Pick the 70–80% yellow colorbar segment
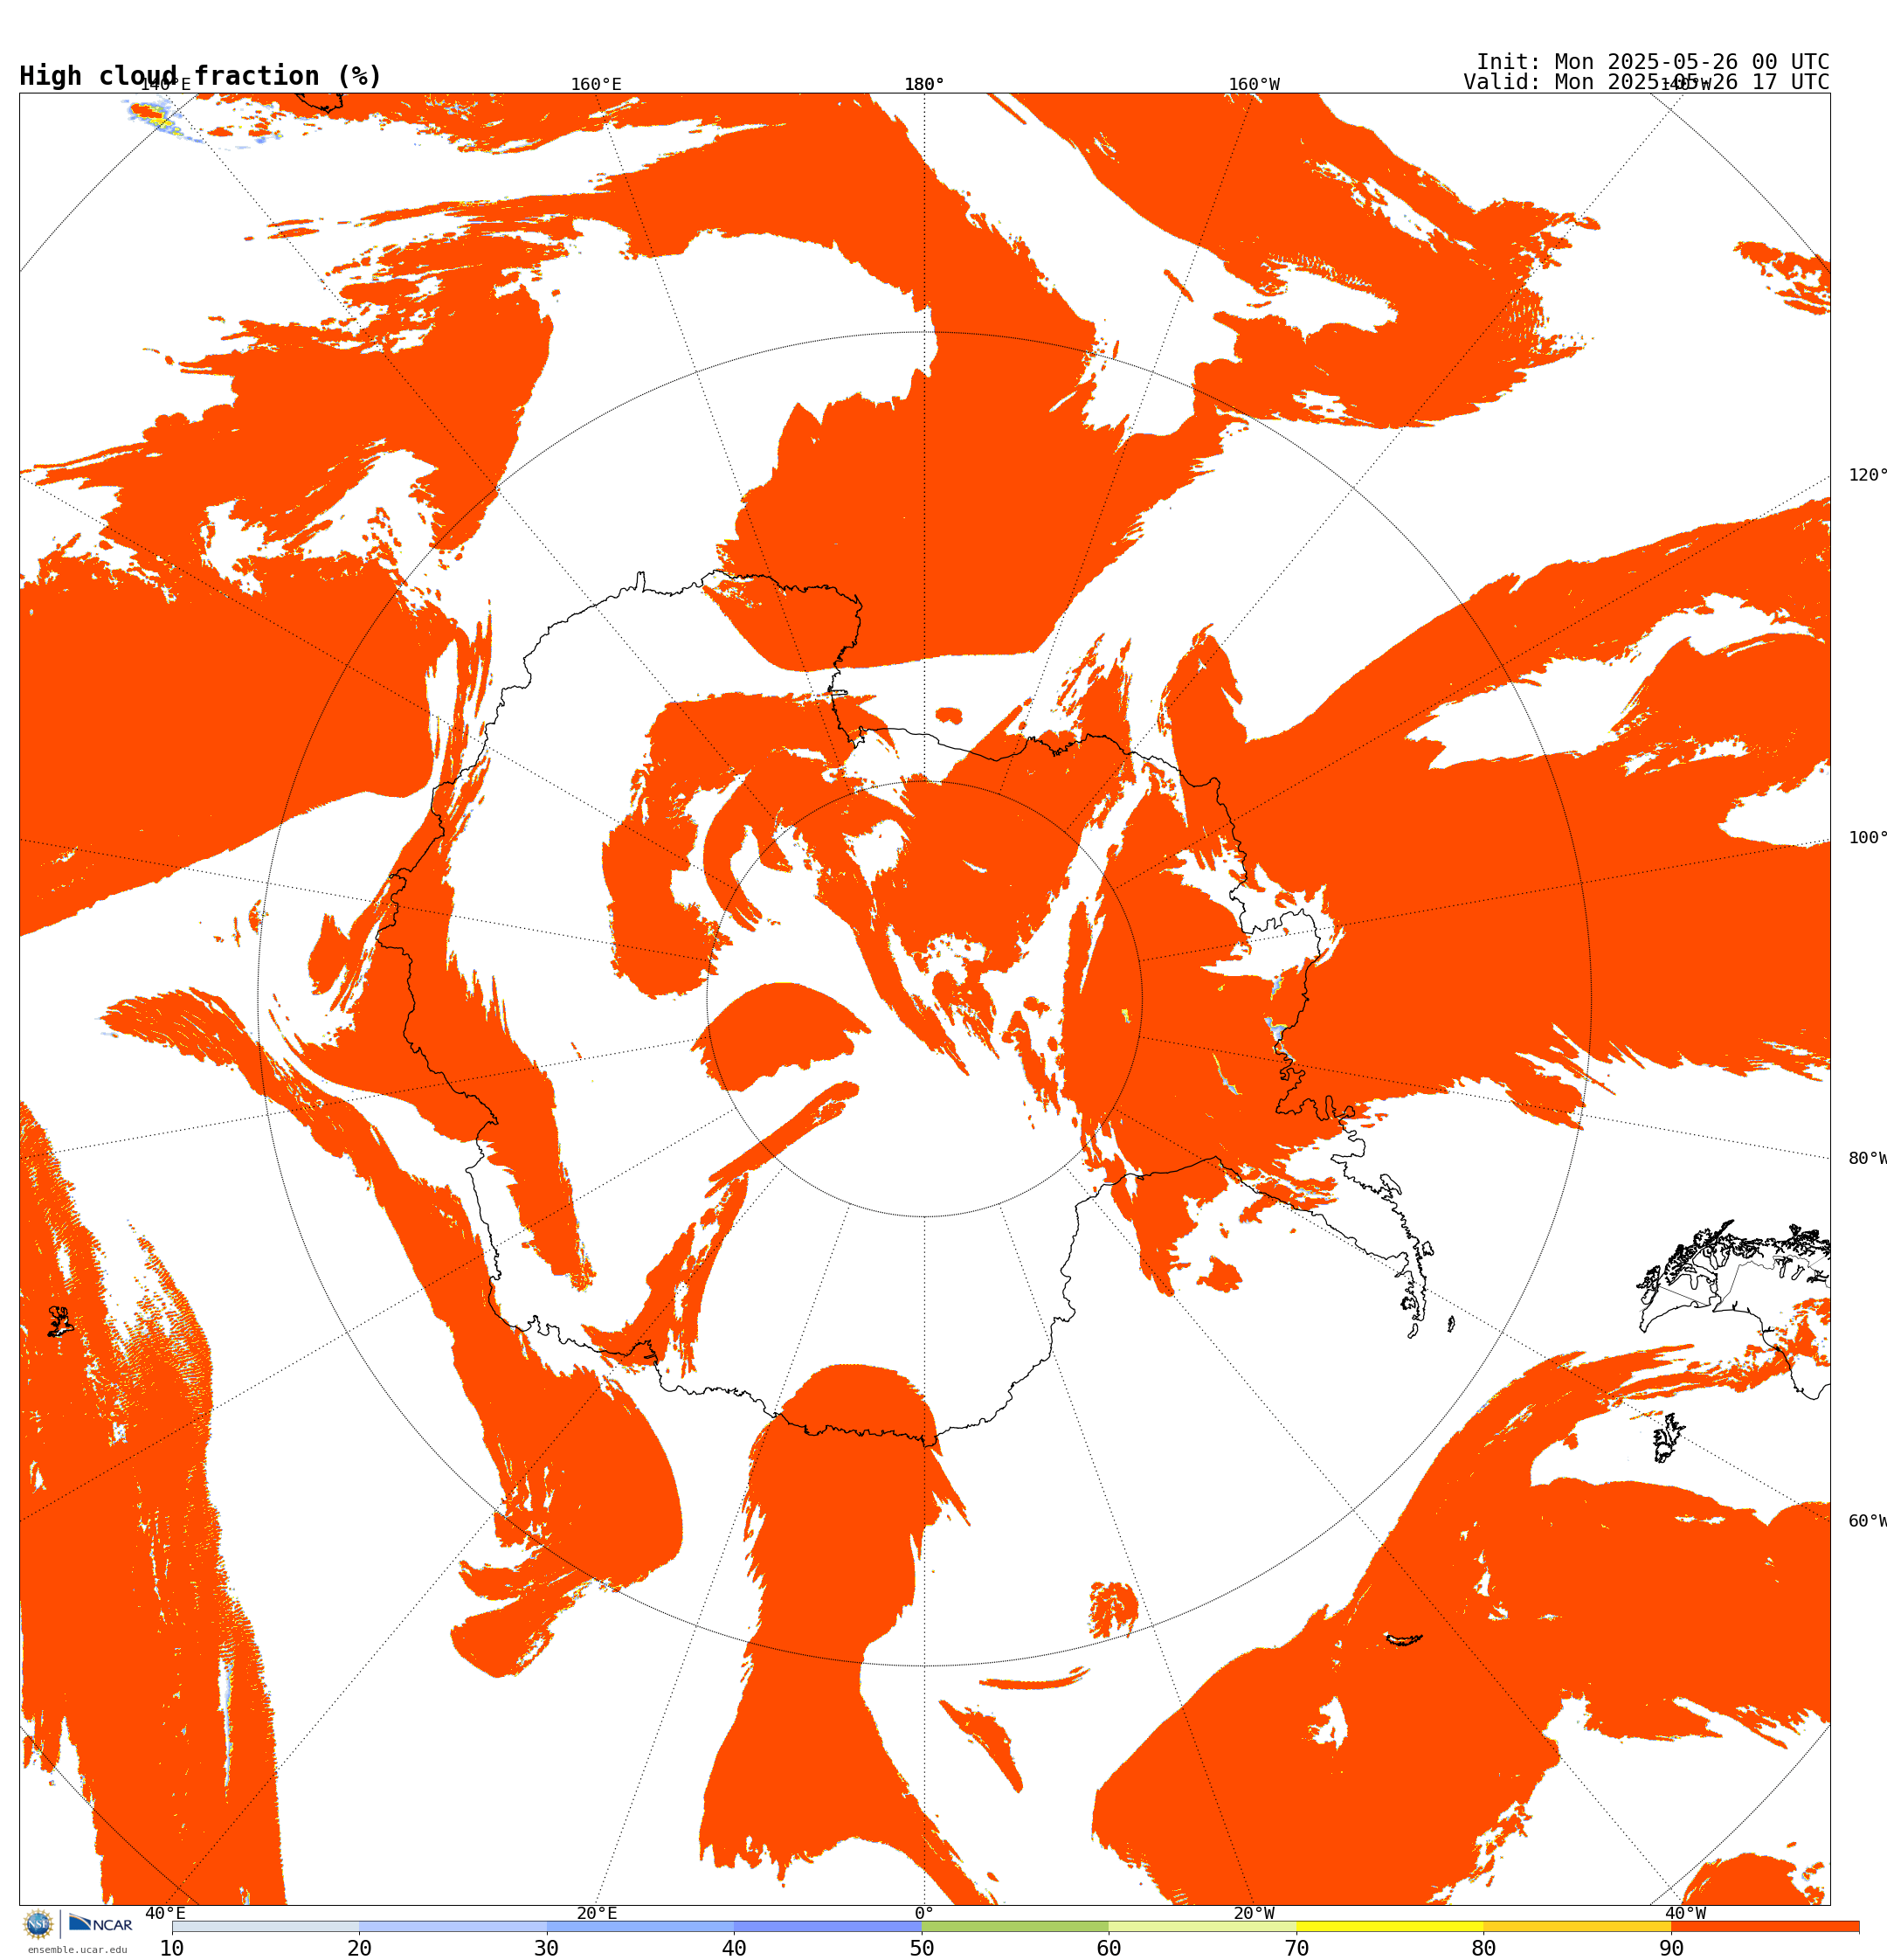This screenshot has height=1960, width=1887. [1390, 1926]
